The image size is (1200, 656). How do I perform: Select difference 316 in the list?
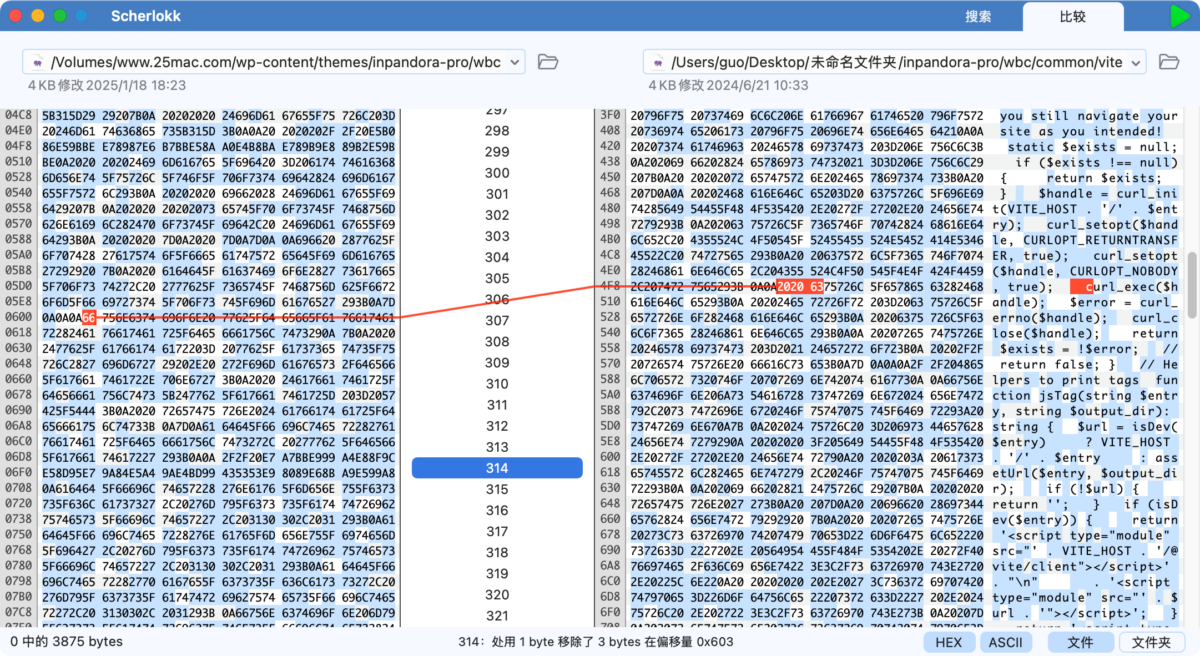pyautogui.click(x=497, y=510)
